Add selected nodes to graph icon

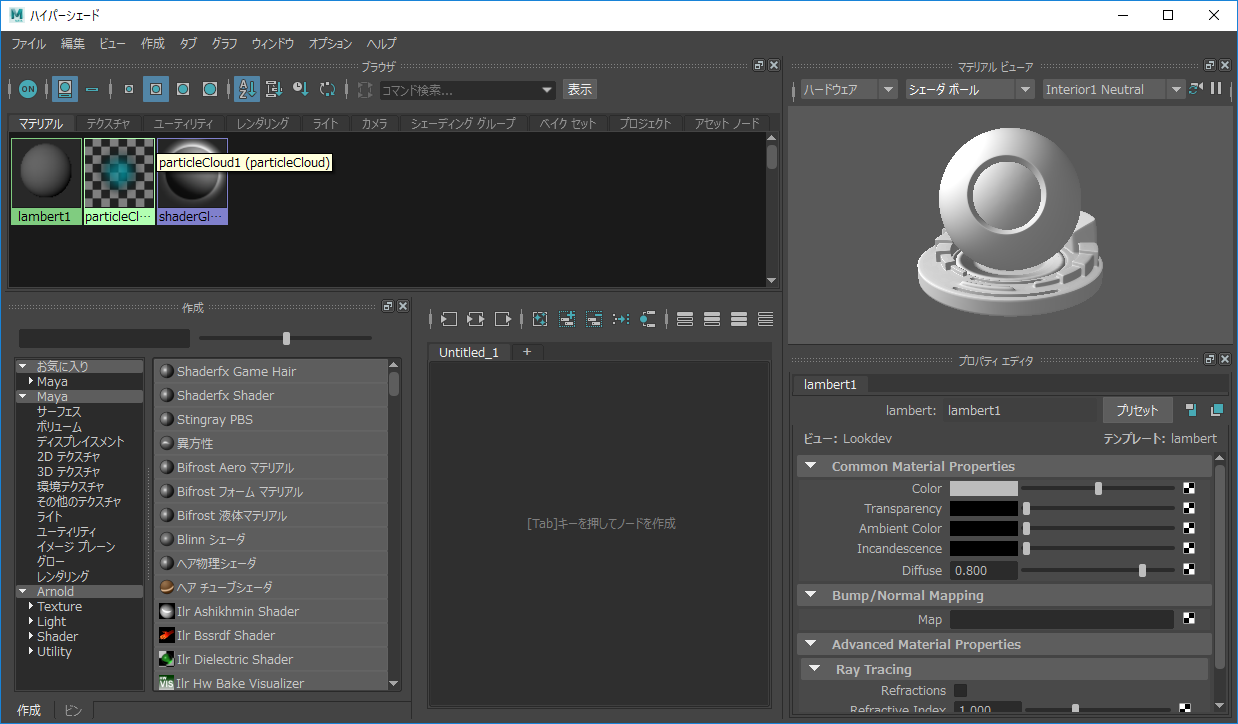[567, 319]
